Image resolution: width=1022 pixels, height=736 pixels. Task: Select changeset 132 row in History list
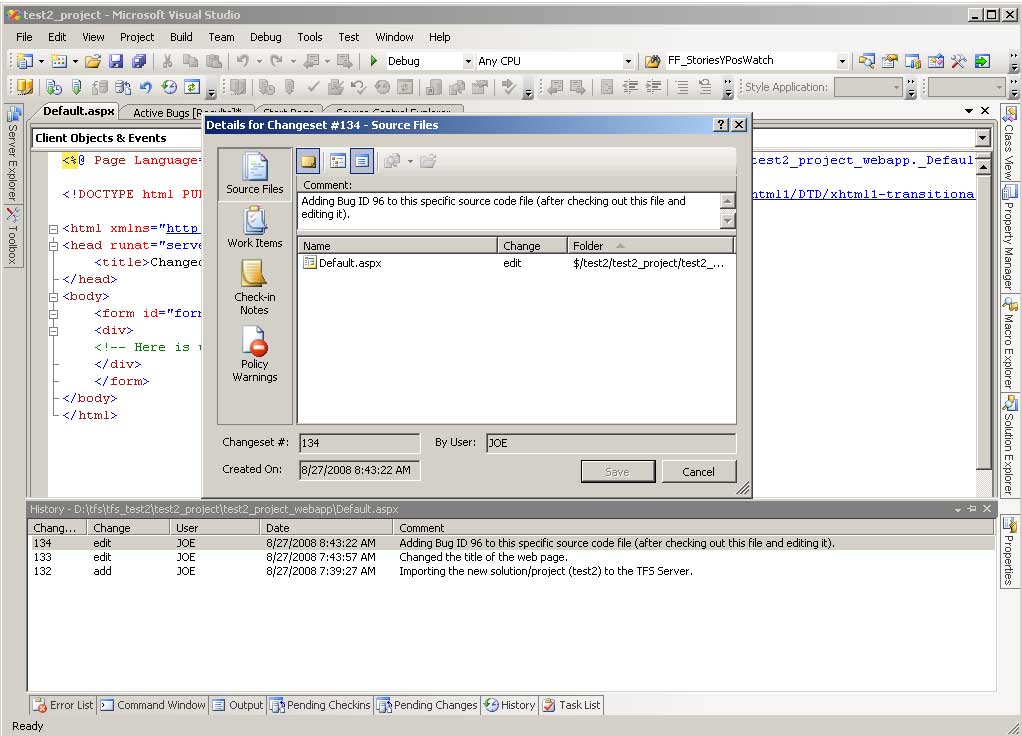512,571
